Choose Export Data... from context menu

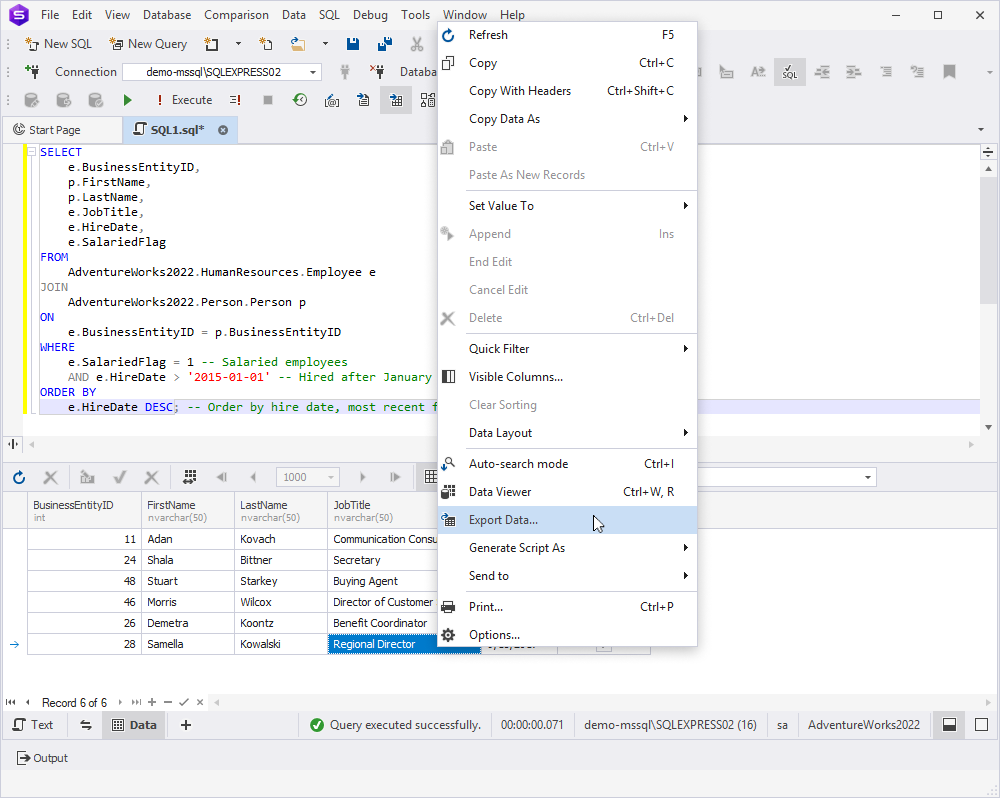coord(568,520)
